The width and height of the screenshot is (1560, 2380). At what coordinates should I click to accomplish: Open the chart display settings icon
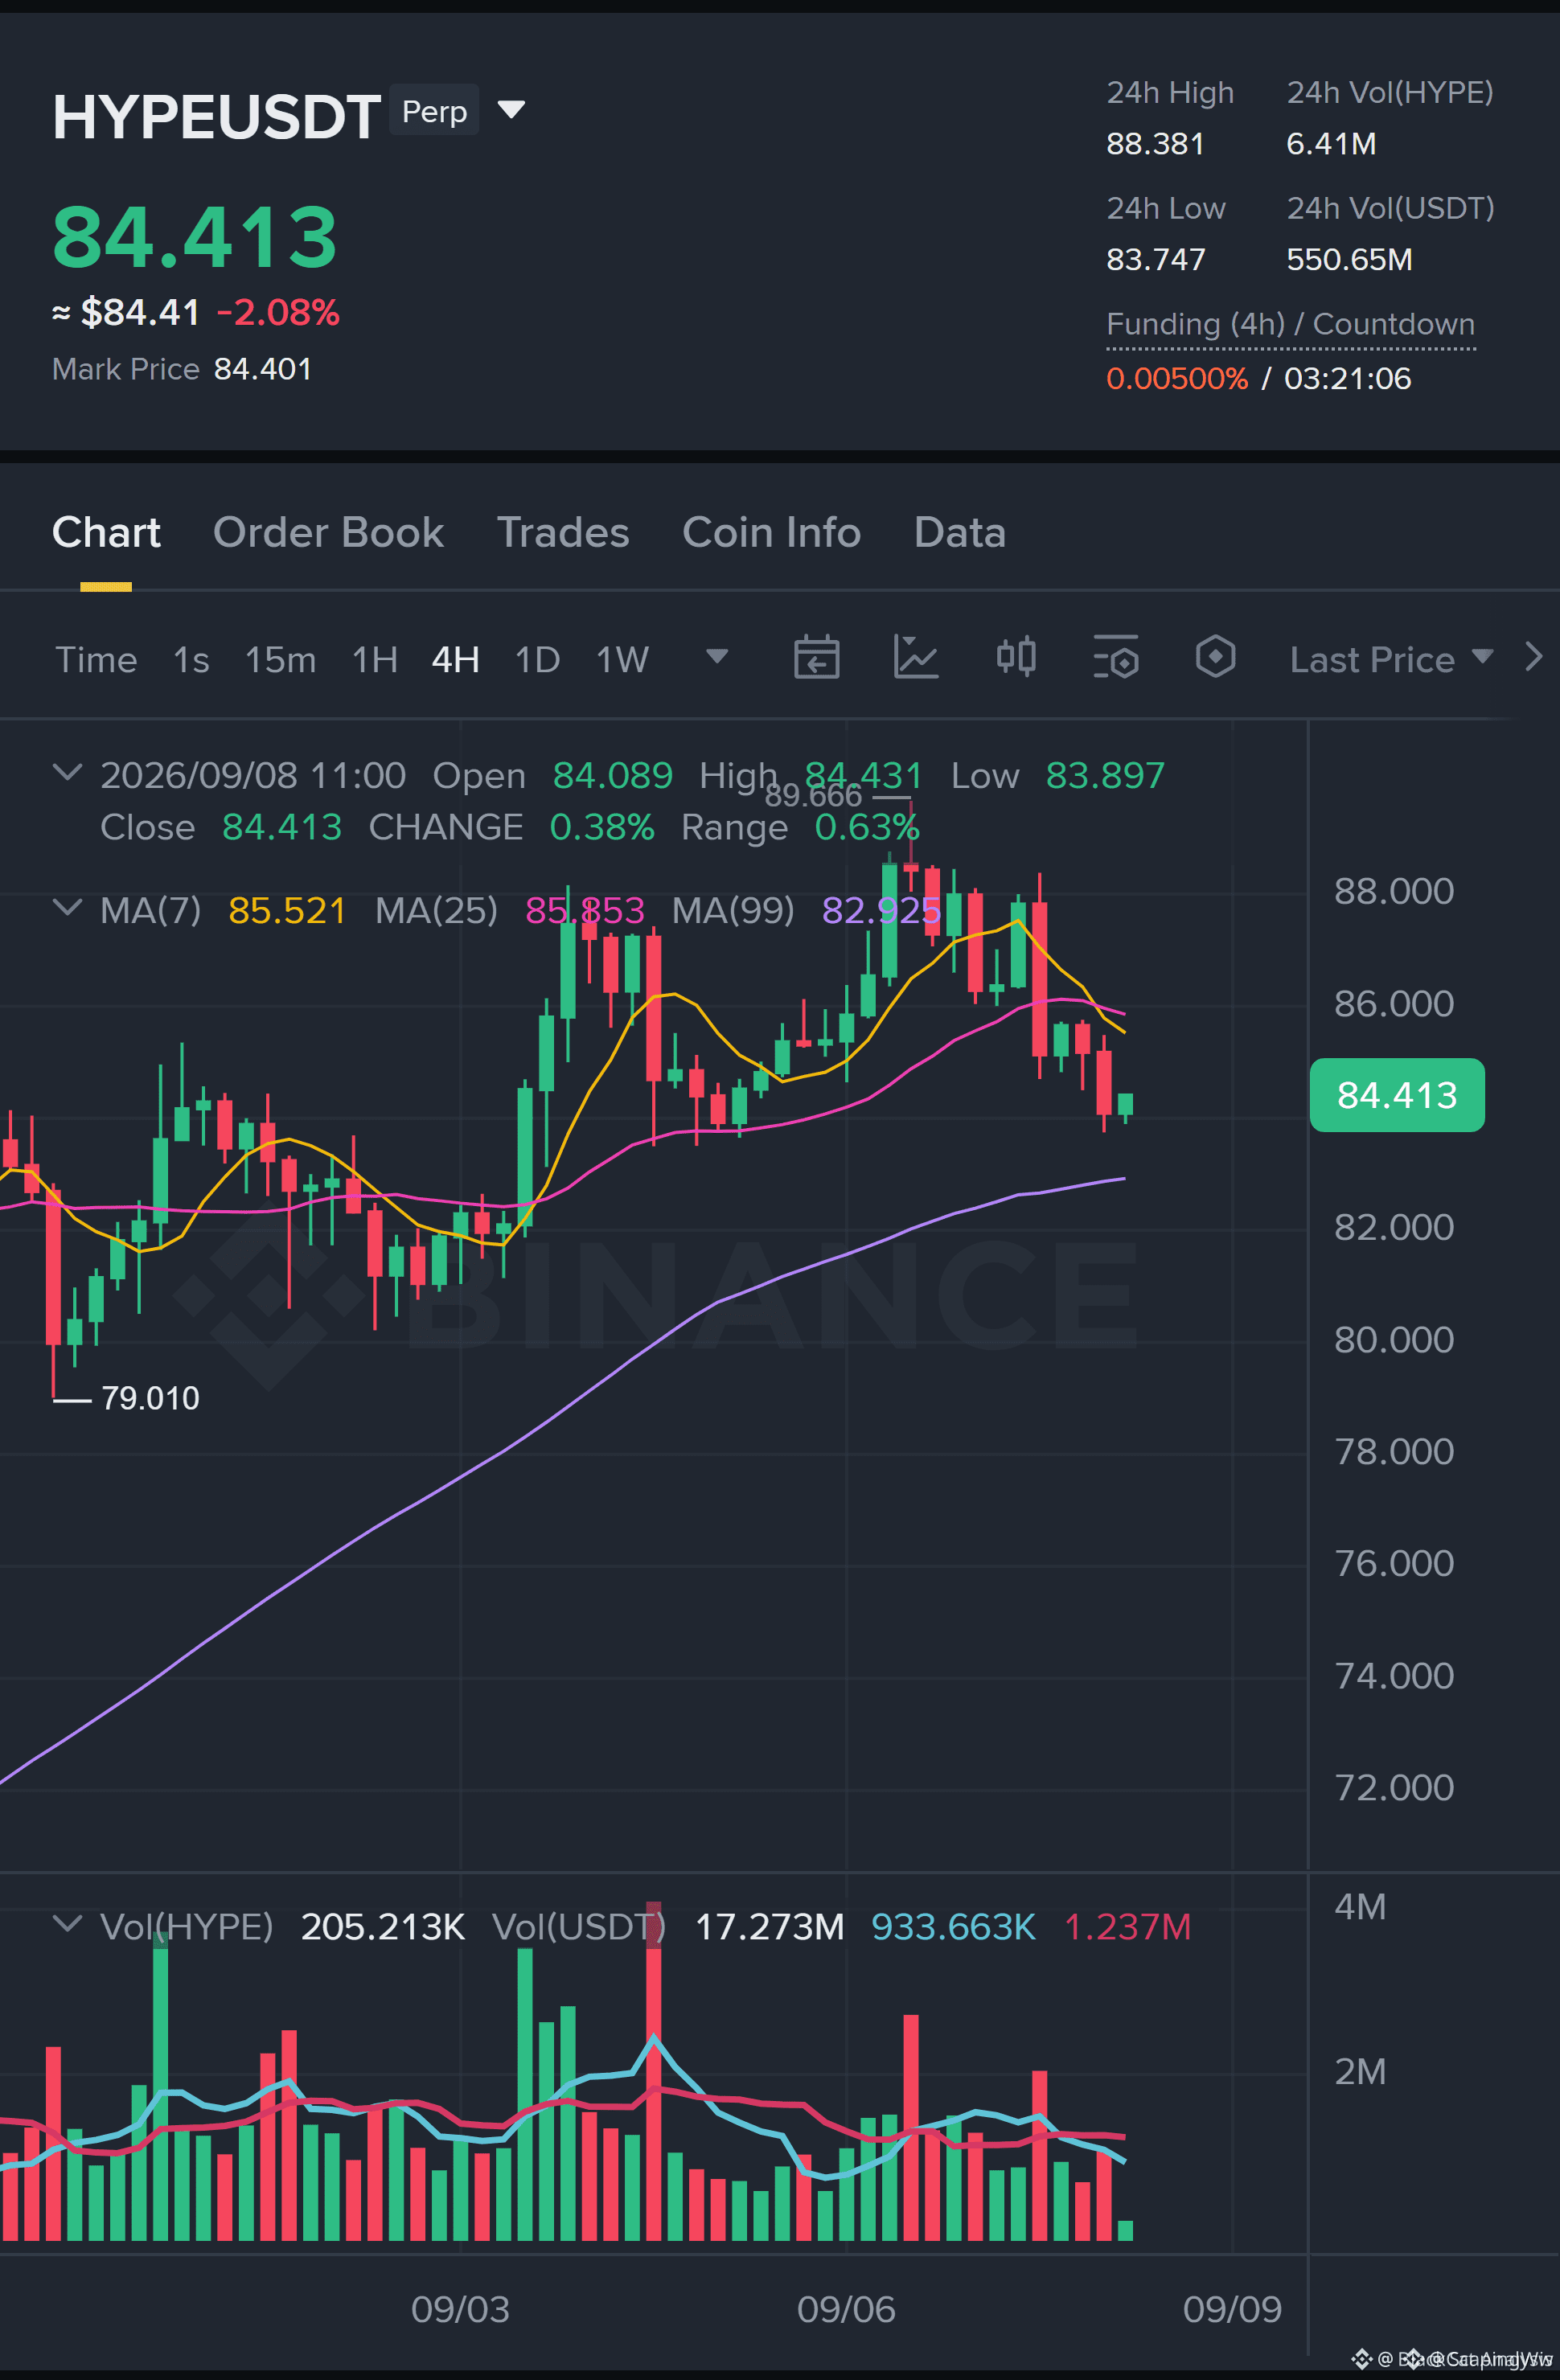click(1115, 657)
